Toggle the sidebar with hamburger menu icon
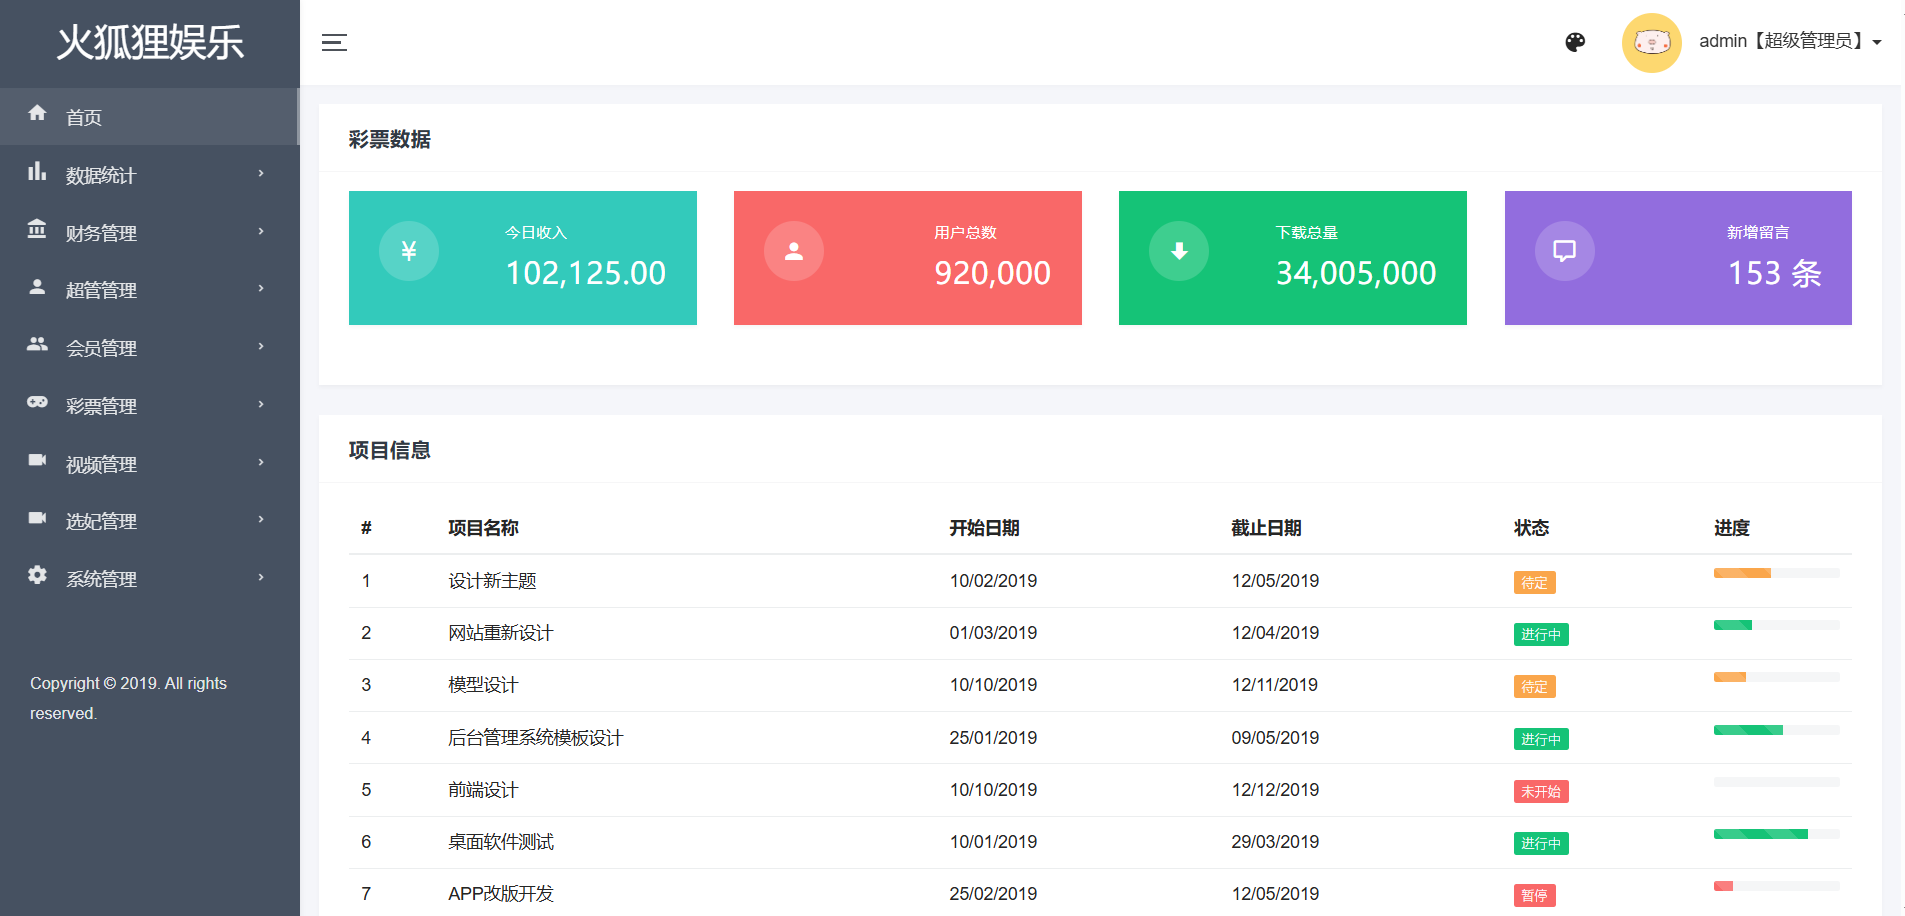This screenshot has width=1905, height=916. (x=334, y=42)
